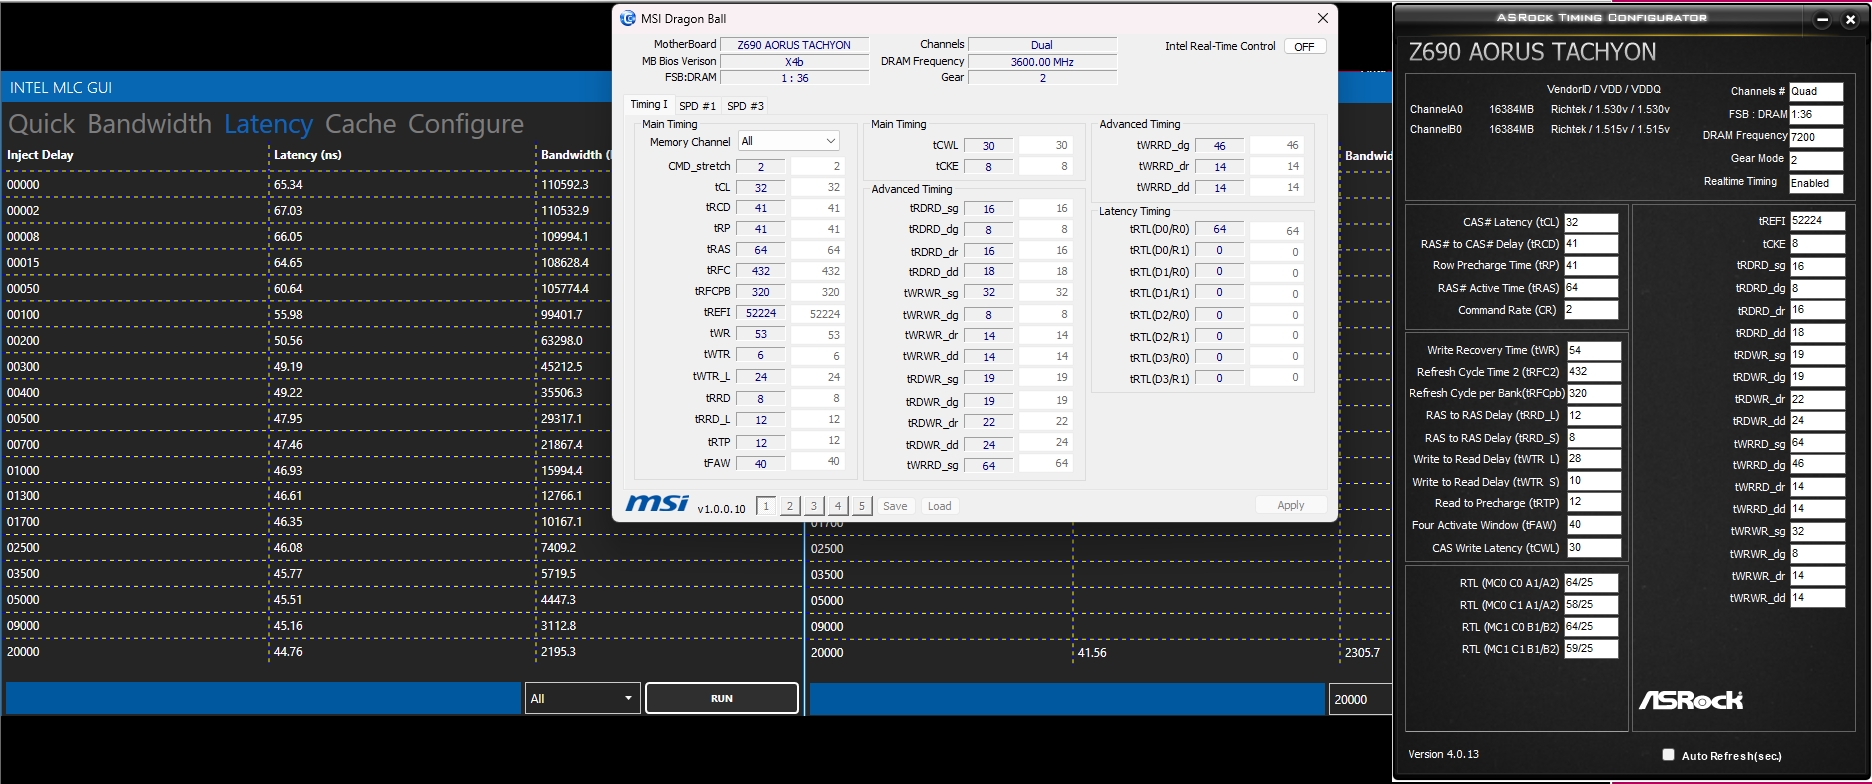
Task: Click the Version 4.0.13 label in ASRock
Action: tap(1443, 754)
